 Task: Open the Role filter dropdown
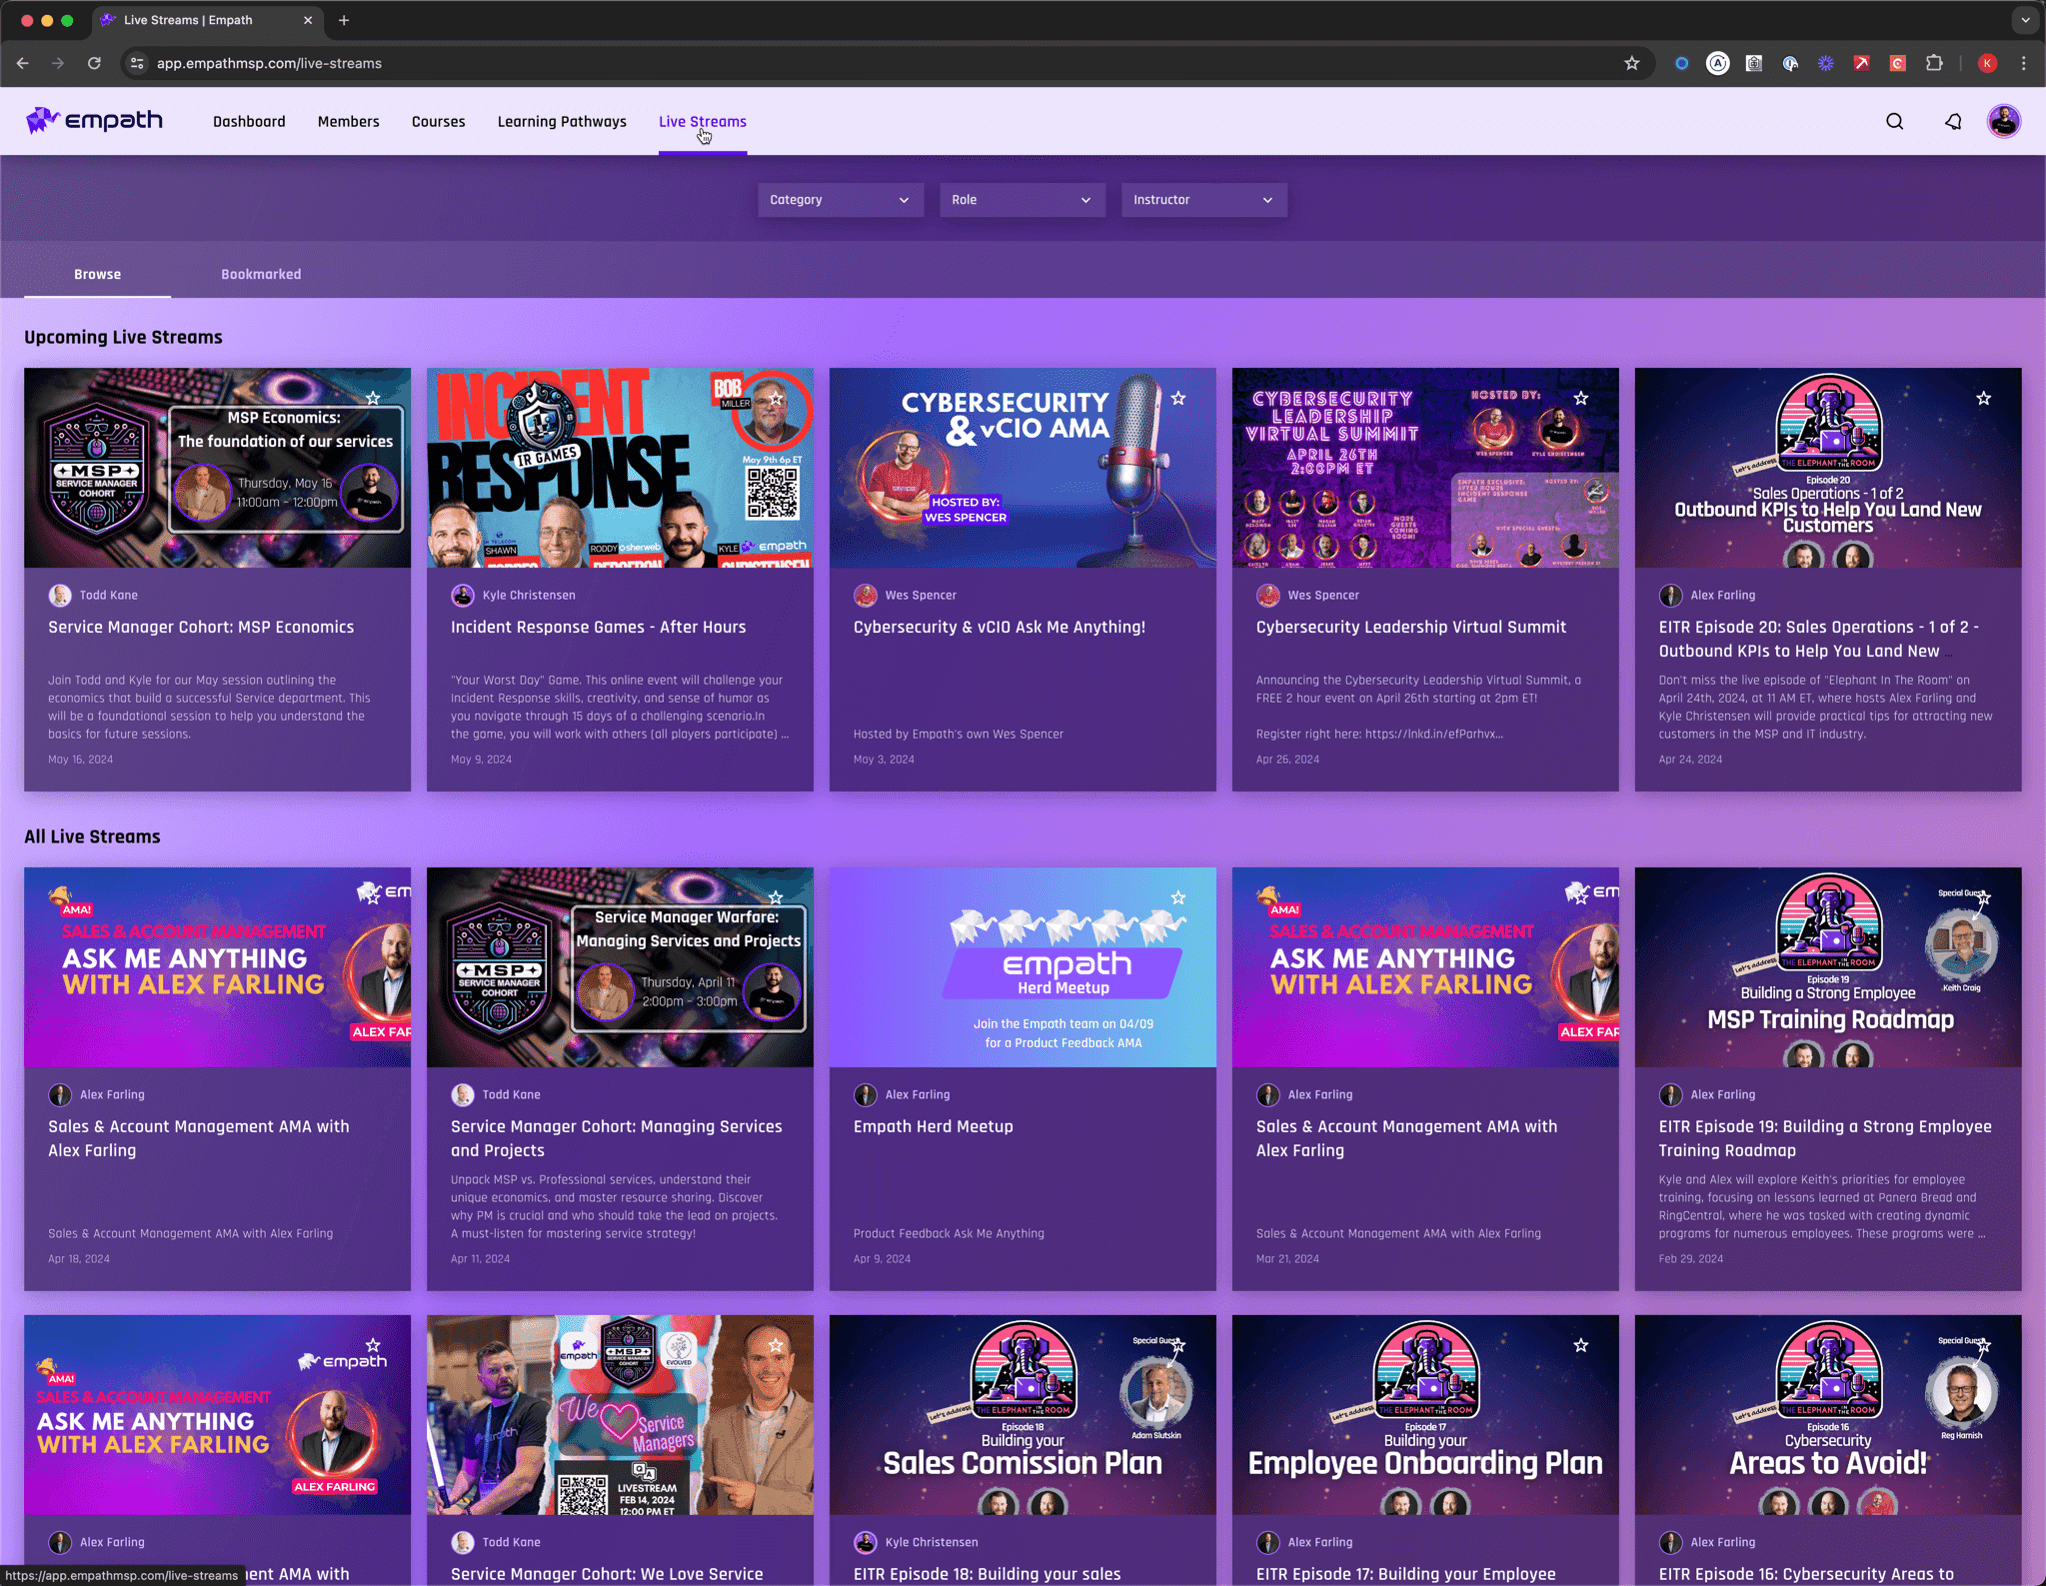(x=1021, y=200)
